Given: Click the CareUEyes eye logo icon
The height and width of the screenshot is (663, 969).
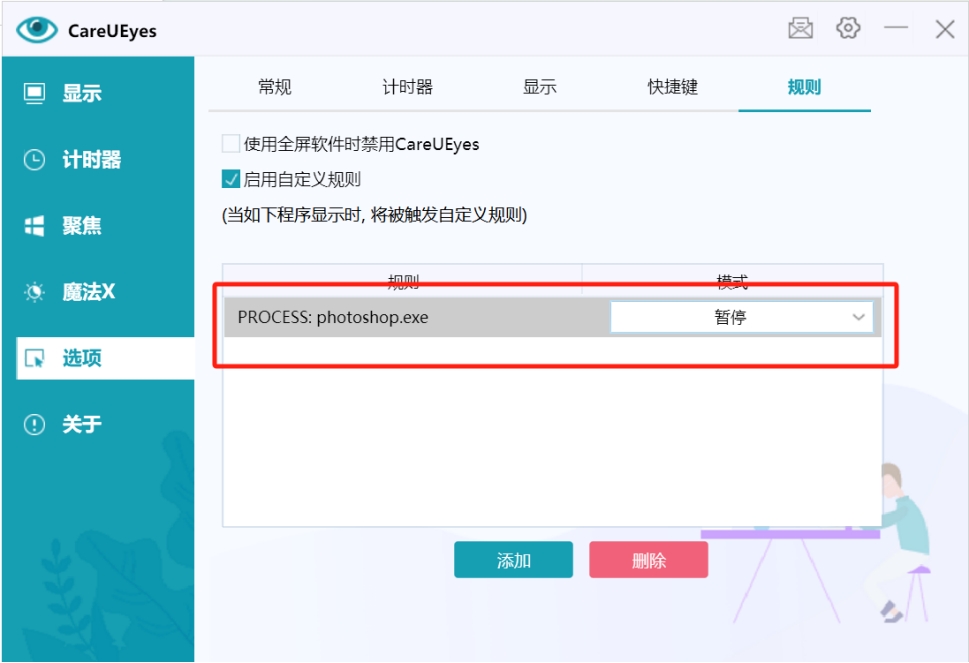Looking at the screenshot, I should coord(37,29).
